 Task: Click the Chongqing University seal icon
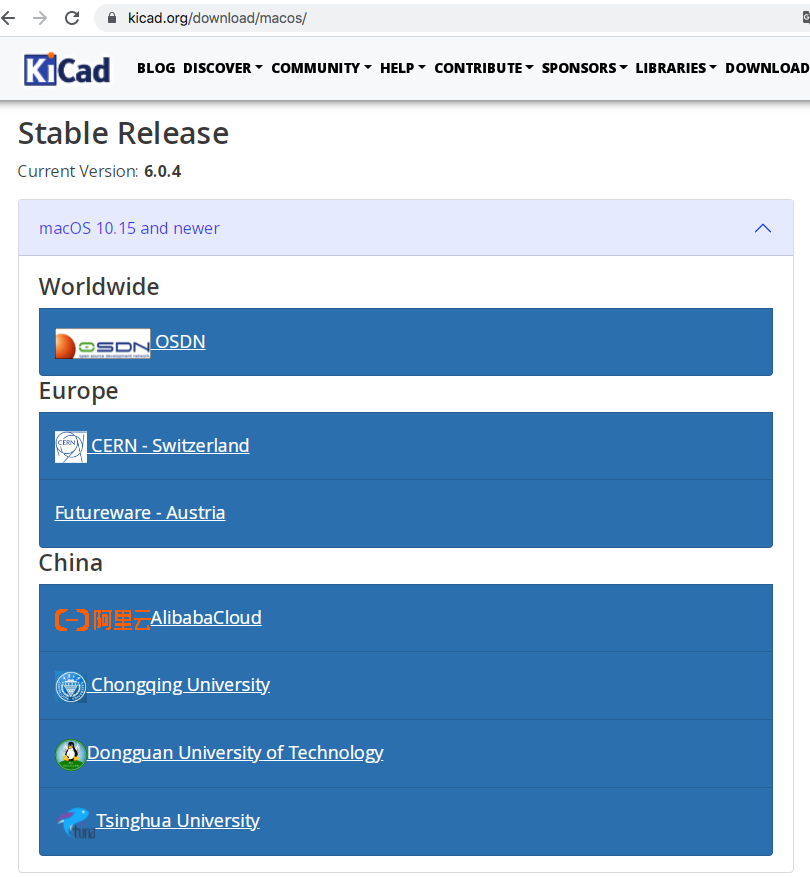(70, 686)
